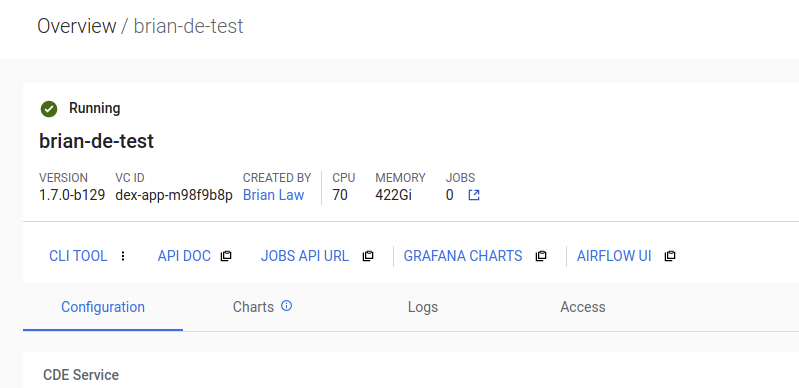Click the JOBS API URL link

coord(305,256)
